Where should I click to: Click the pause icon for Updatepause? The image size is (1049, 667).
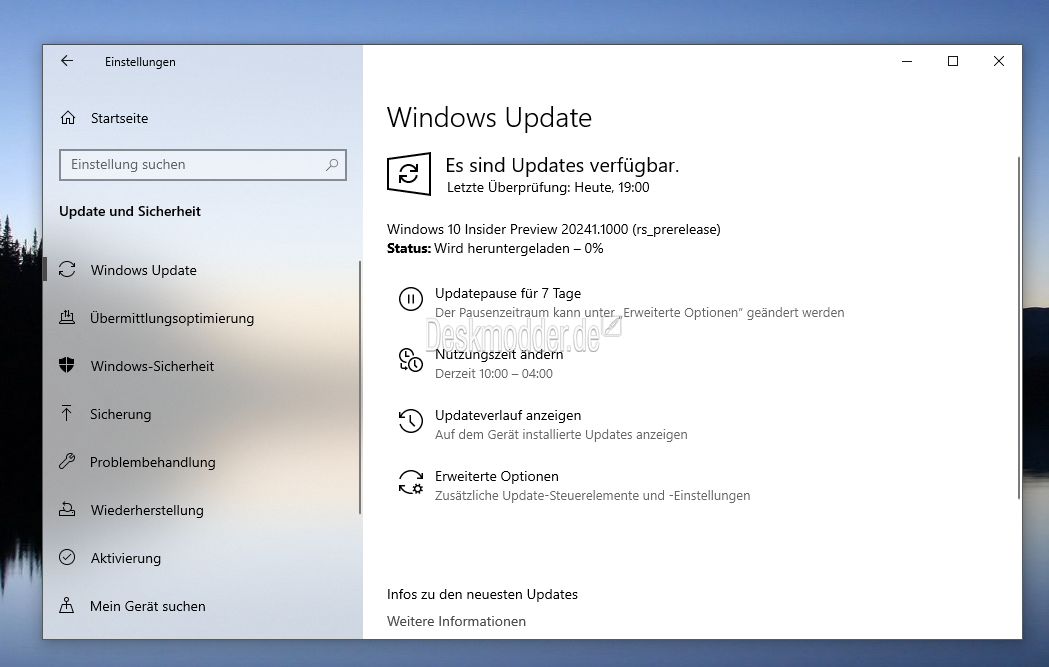(x=411, y=298)
